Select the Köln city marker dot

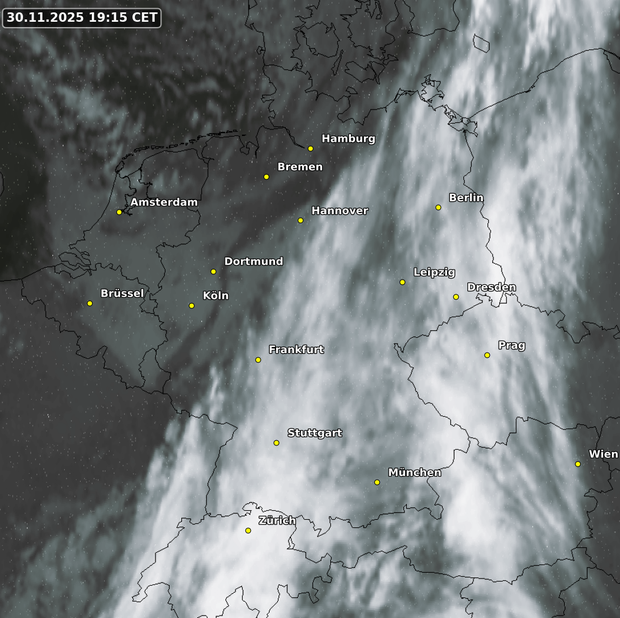[x=191, y=306]
